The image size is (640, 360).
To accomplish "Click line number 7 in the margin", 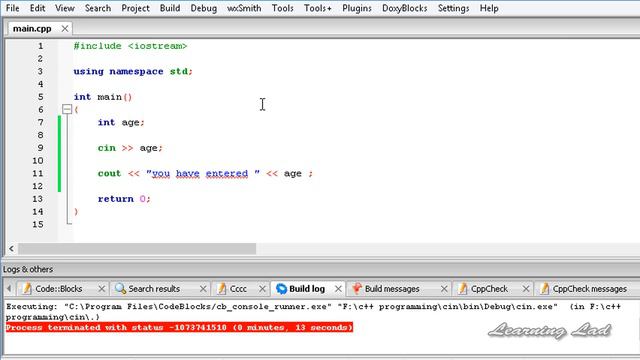I will (40, 122).
